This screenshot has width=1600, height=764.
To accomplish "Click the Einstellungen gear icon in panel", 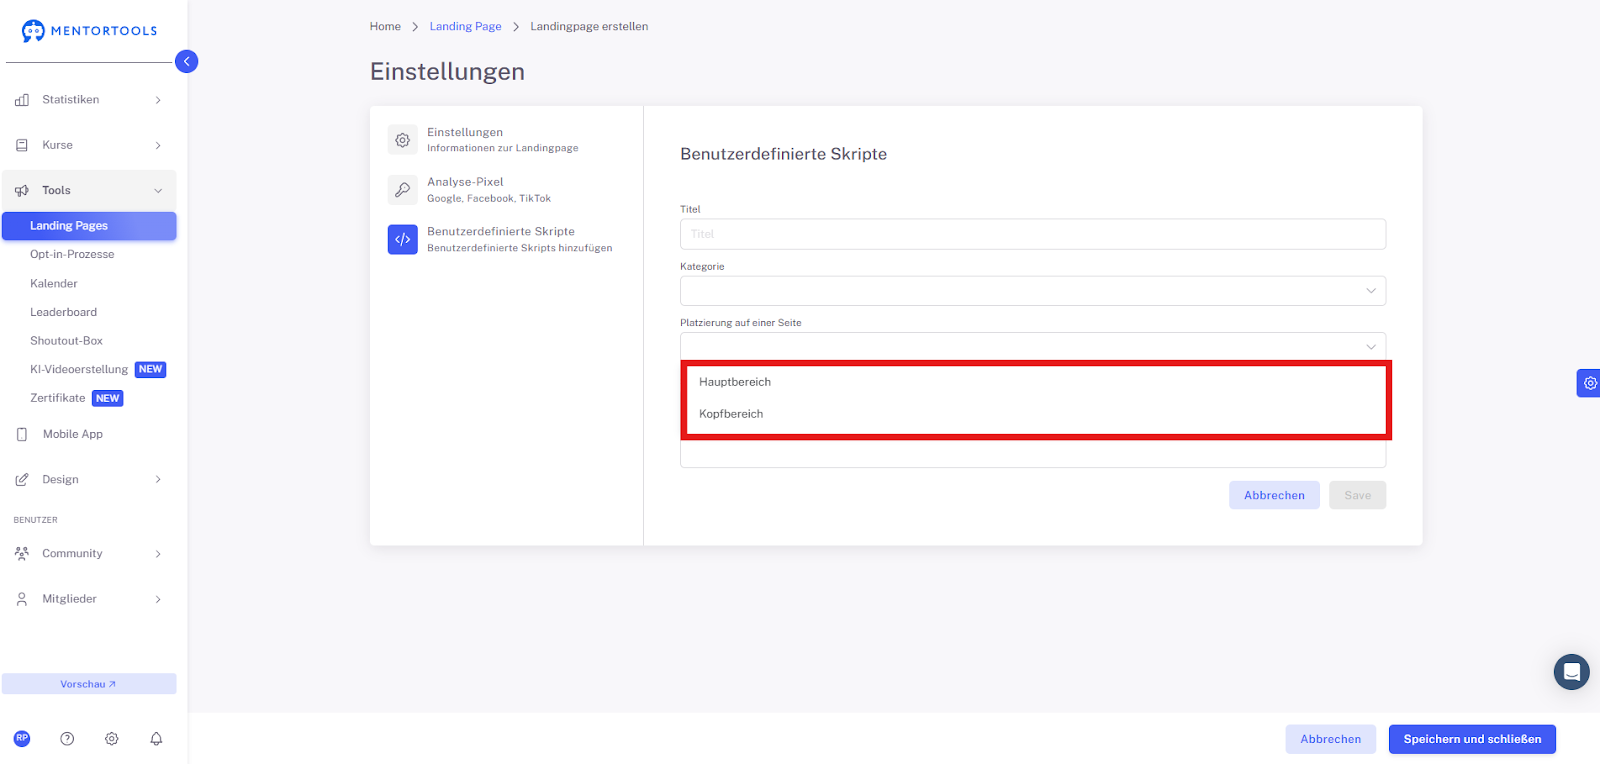I will click(x=403, y=140).
